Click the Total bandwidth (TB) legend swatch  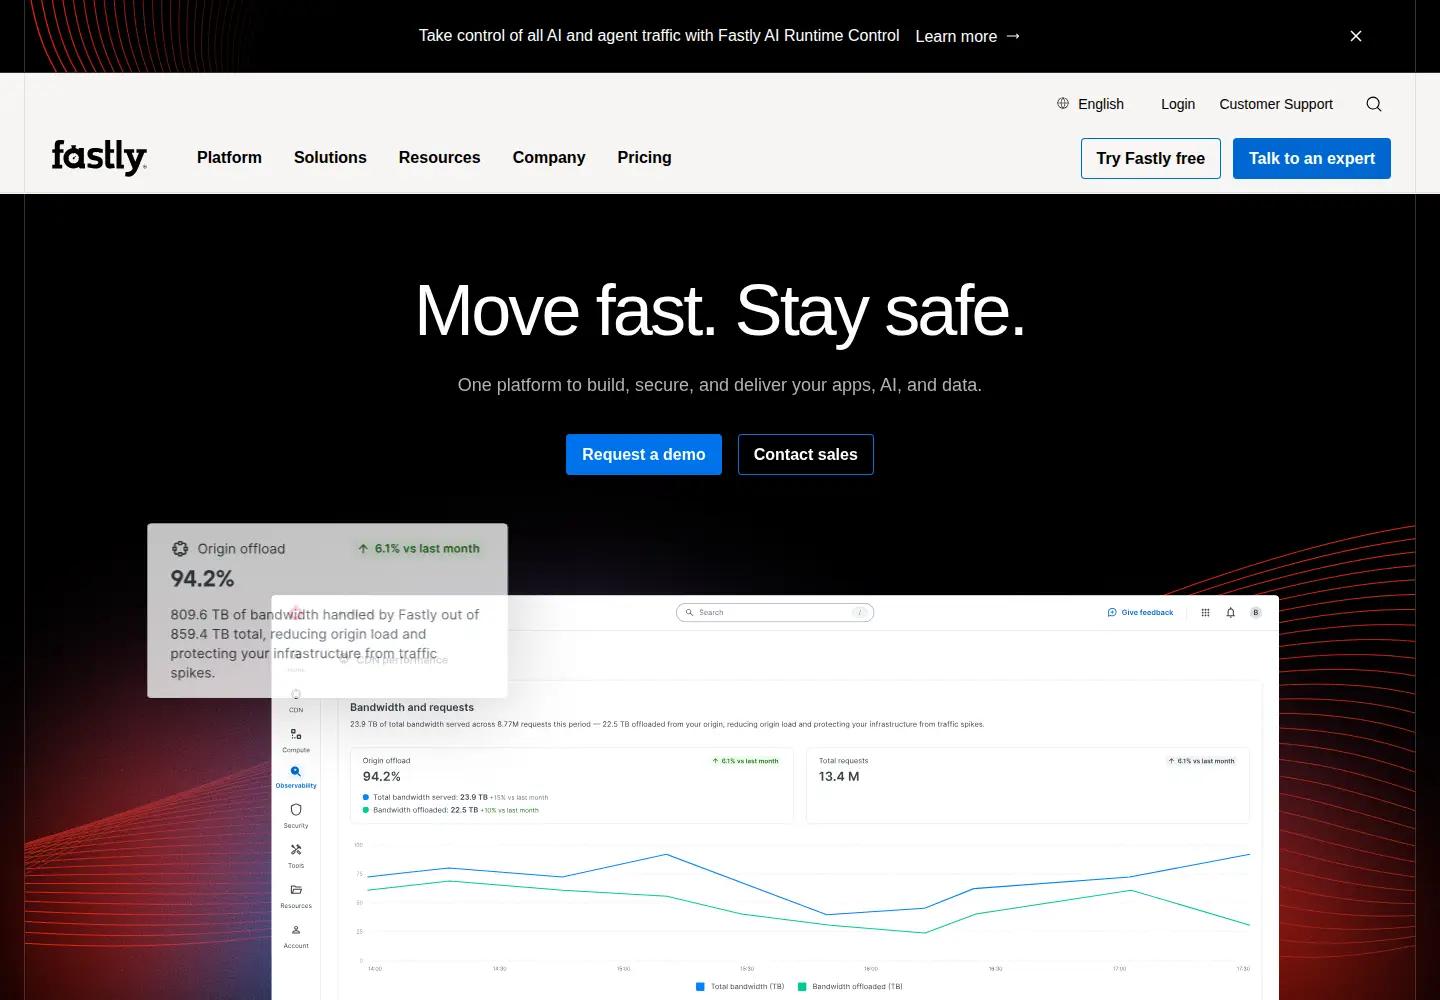click(700, 987)
